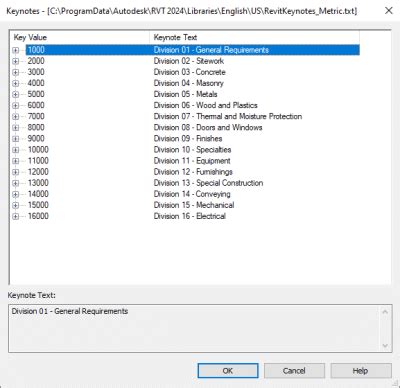Expand the 12000 Furnishings tree node
400x388 pixels.
[15, 172]
